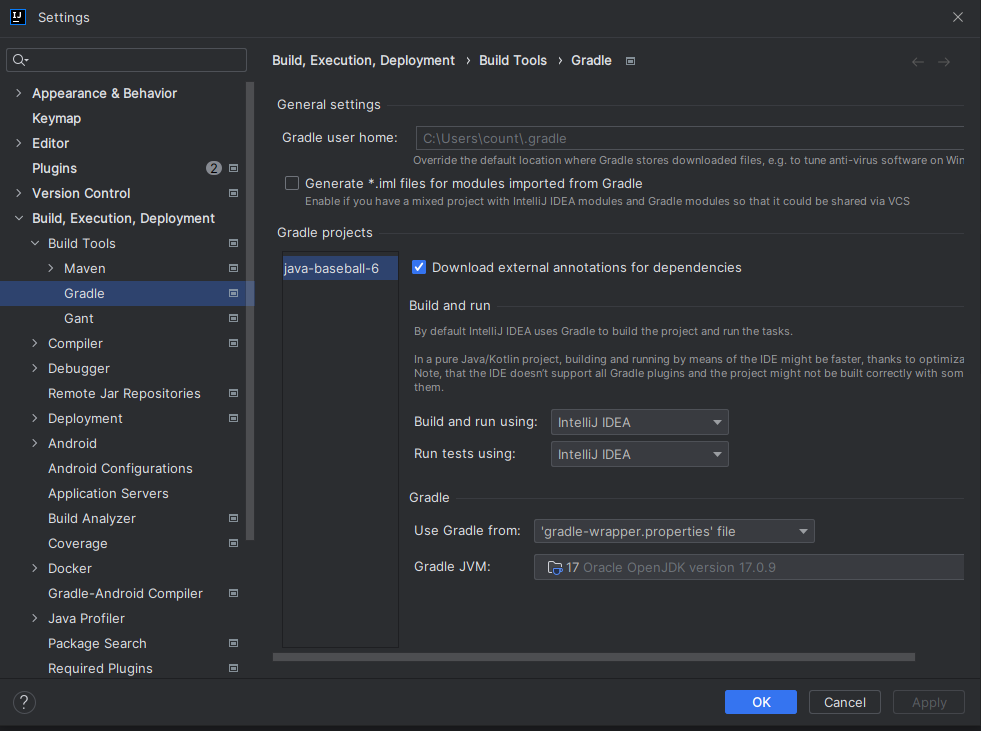Click the project icon beside Gant
981x731 pixels.
point(233,319)
